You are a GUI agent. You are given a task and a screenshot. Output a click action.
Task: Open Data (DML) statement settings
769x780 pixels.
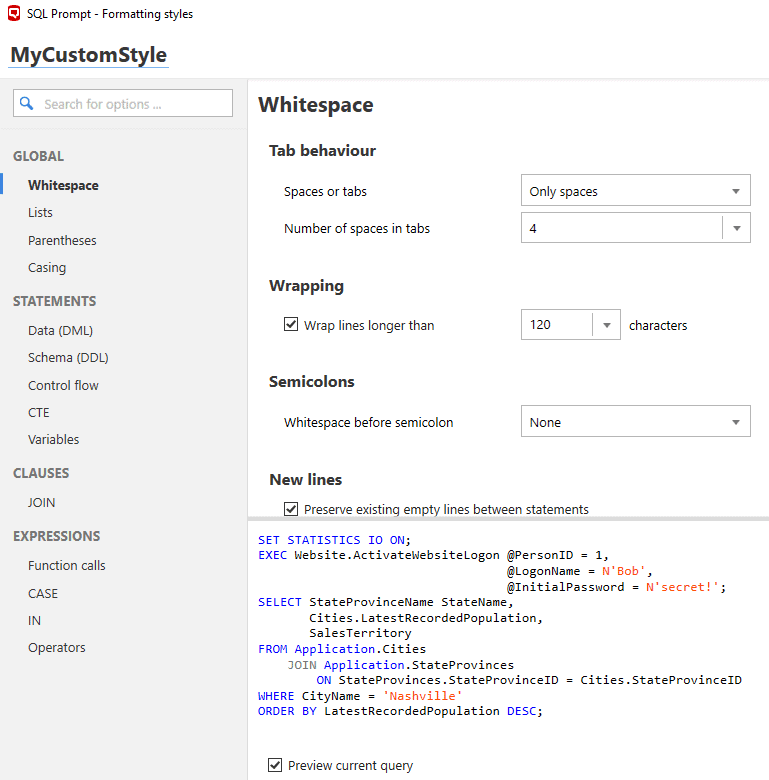click(60, 330)
